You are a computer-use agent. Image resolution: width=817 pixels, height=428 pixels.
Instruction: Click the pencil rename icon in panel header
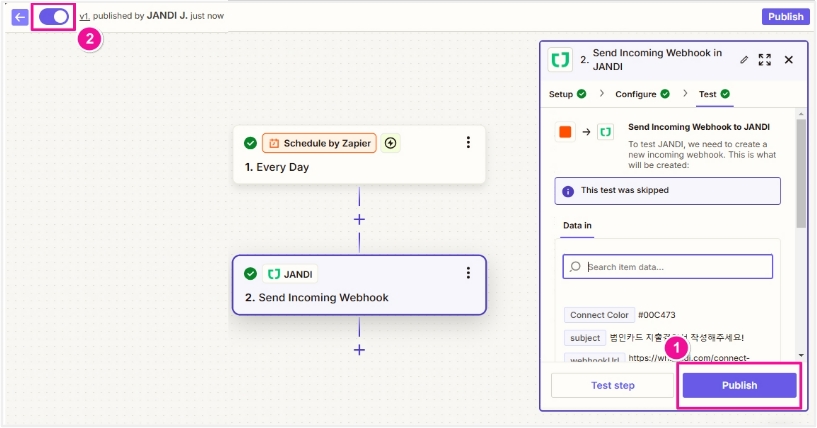tap(743, 60)
